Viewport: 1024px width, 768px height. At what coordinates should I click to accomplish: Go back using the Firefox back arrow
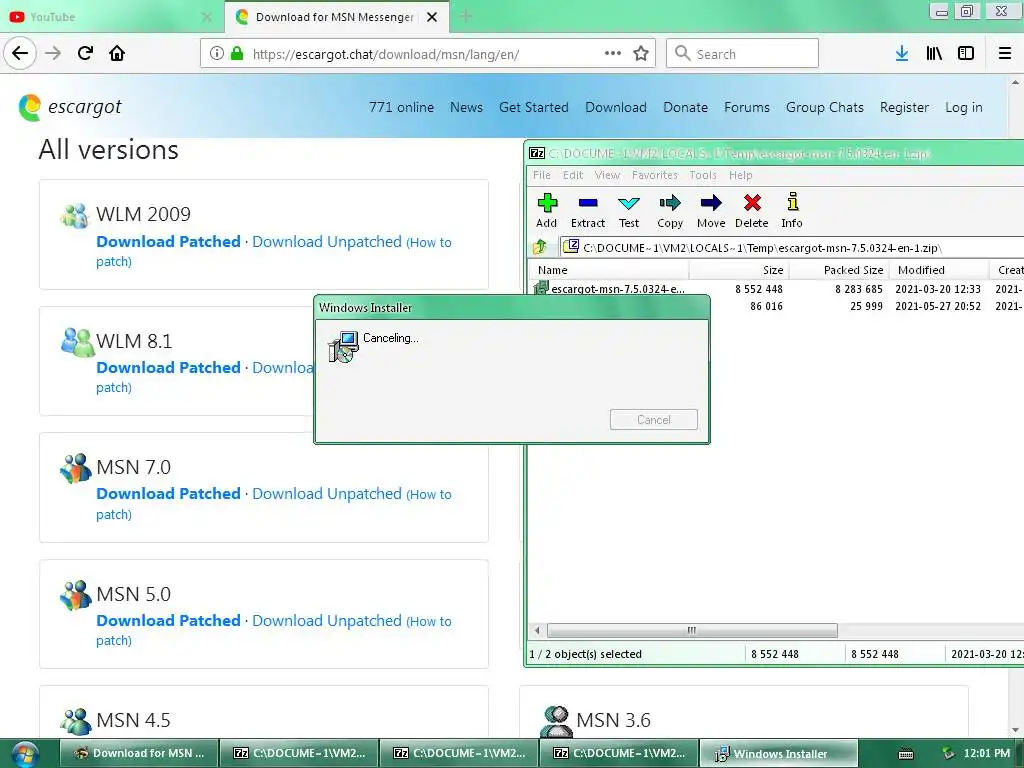pos(20,53)
